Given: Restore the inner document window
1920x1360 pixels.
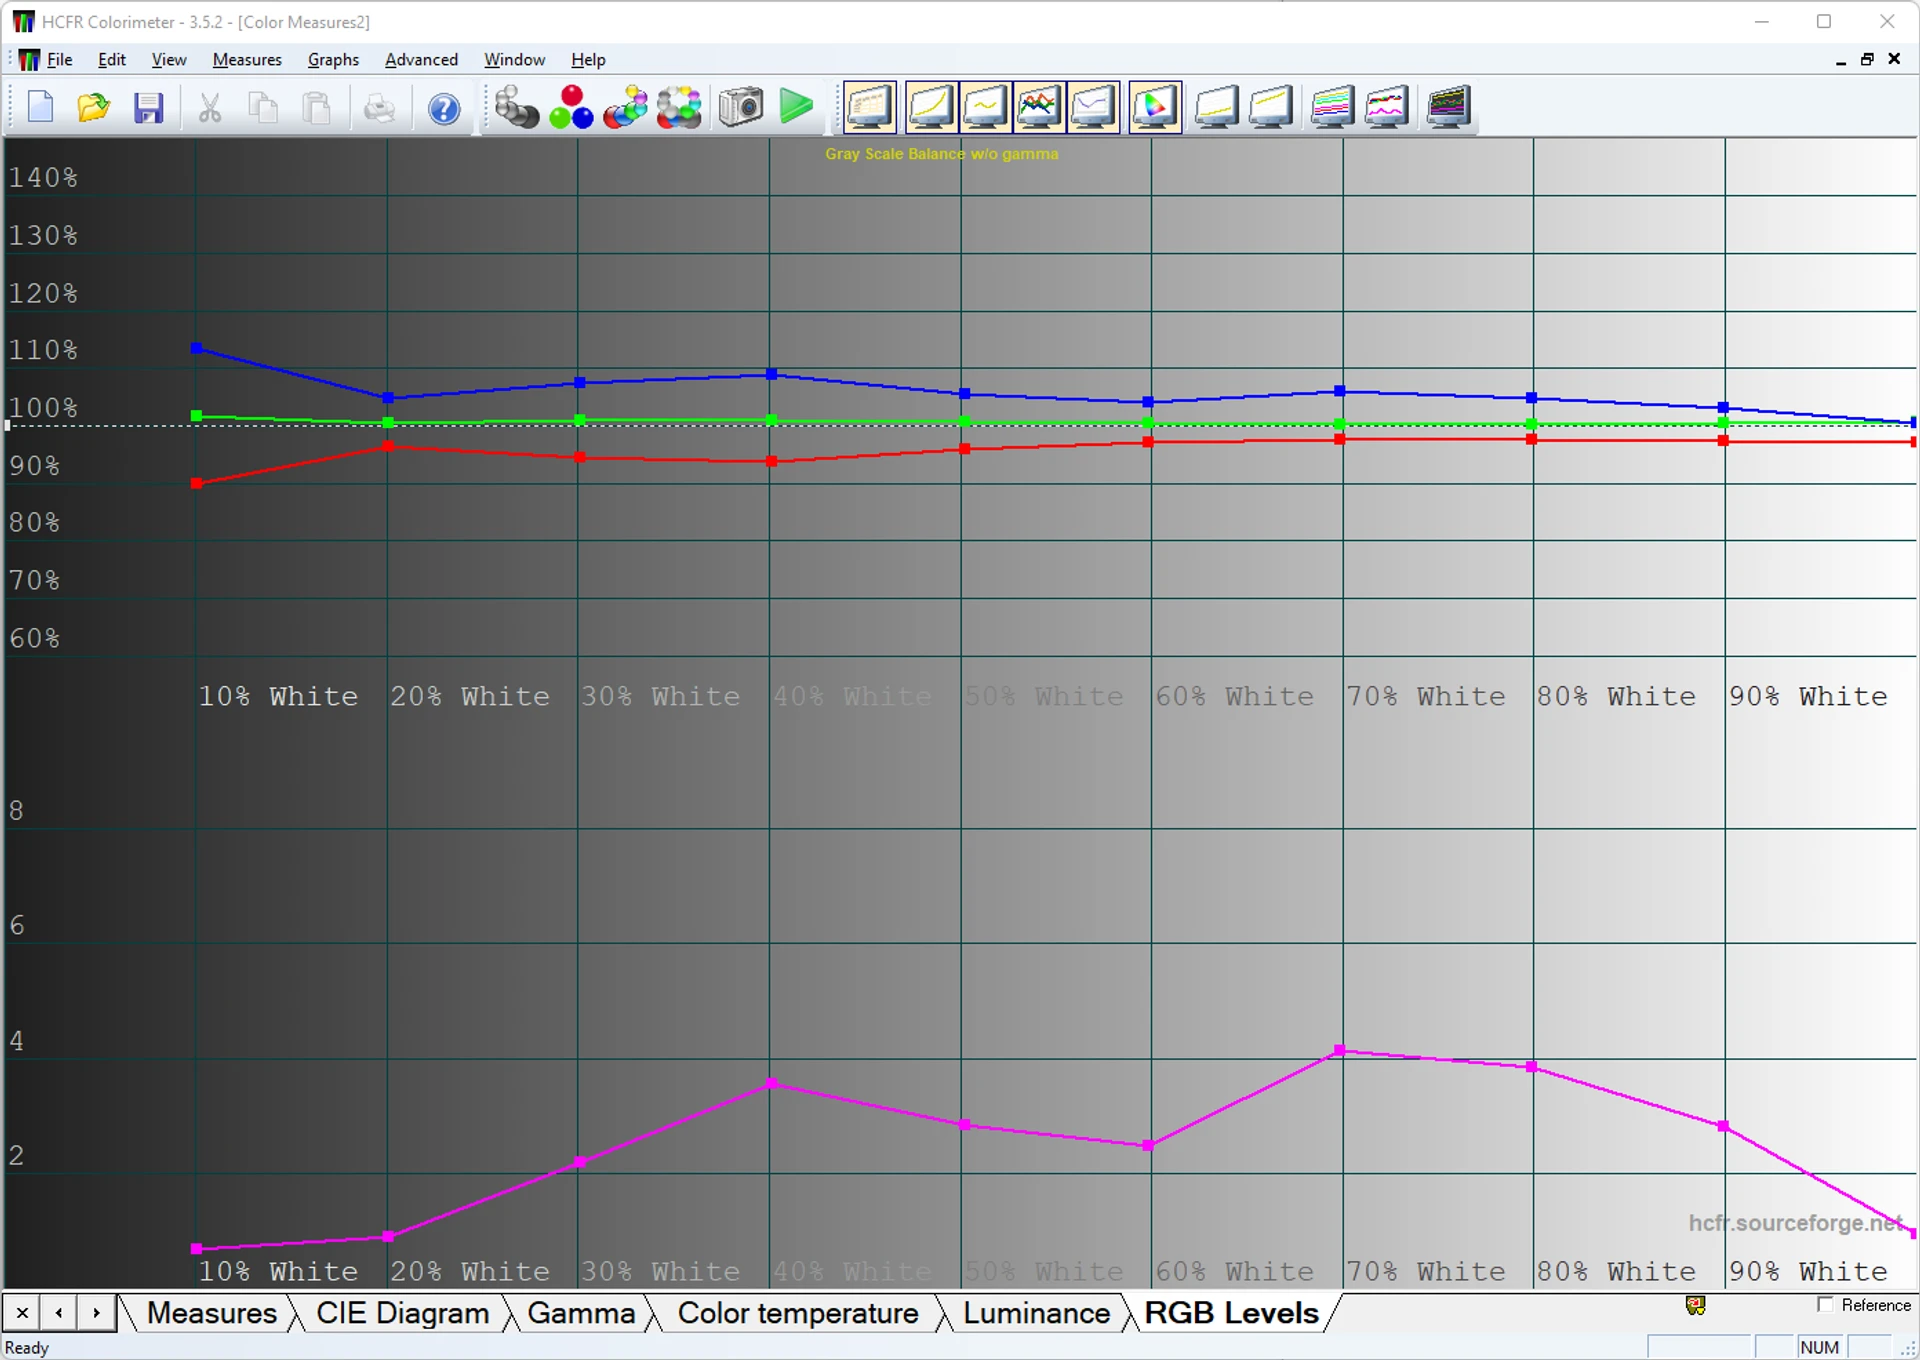Looking at the screenshot, I should pos(1867,60).
